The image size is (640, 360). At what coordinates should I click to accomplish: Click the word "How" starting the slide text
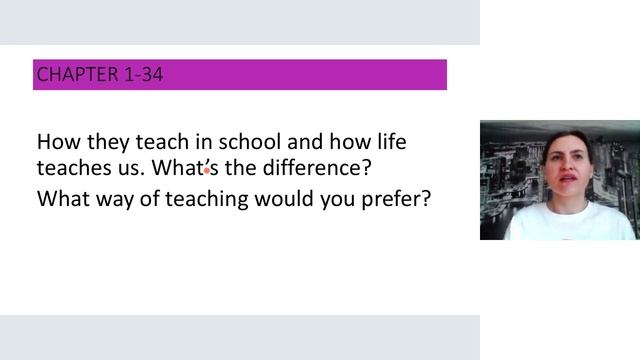pyautogui.click(x=58, y=142)
